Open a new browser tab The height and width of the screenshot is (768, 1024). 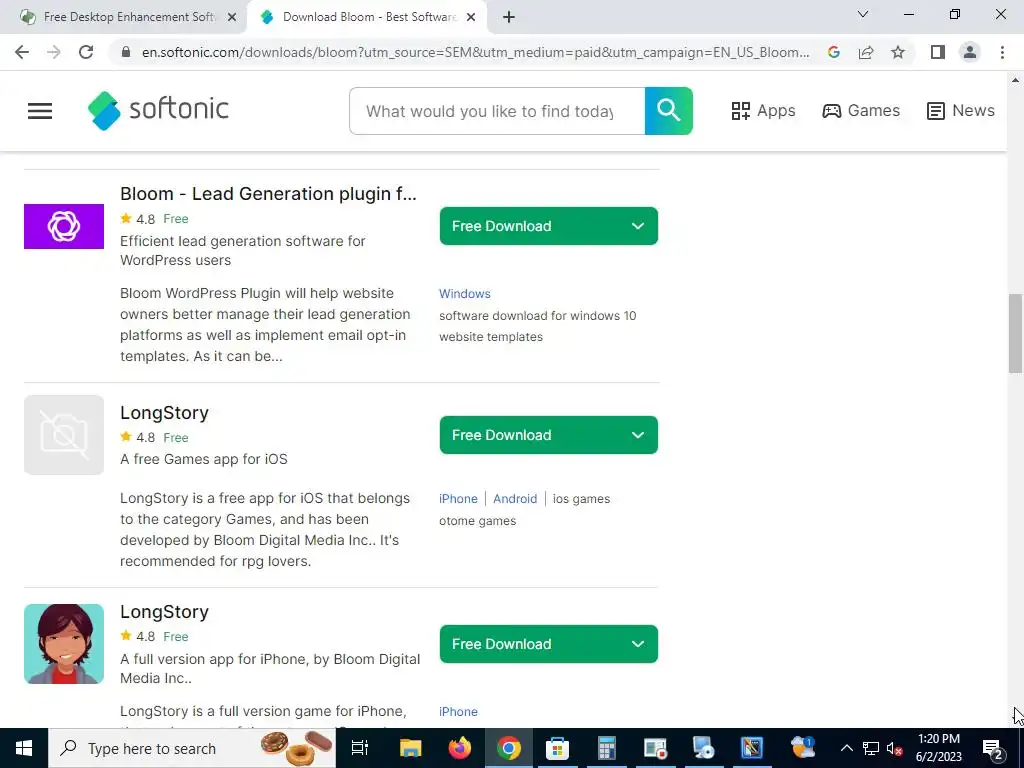[509, 17]
